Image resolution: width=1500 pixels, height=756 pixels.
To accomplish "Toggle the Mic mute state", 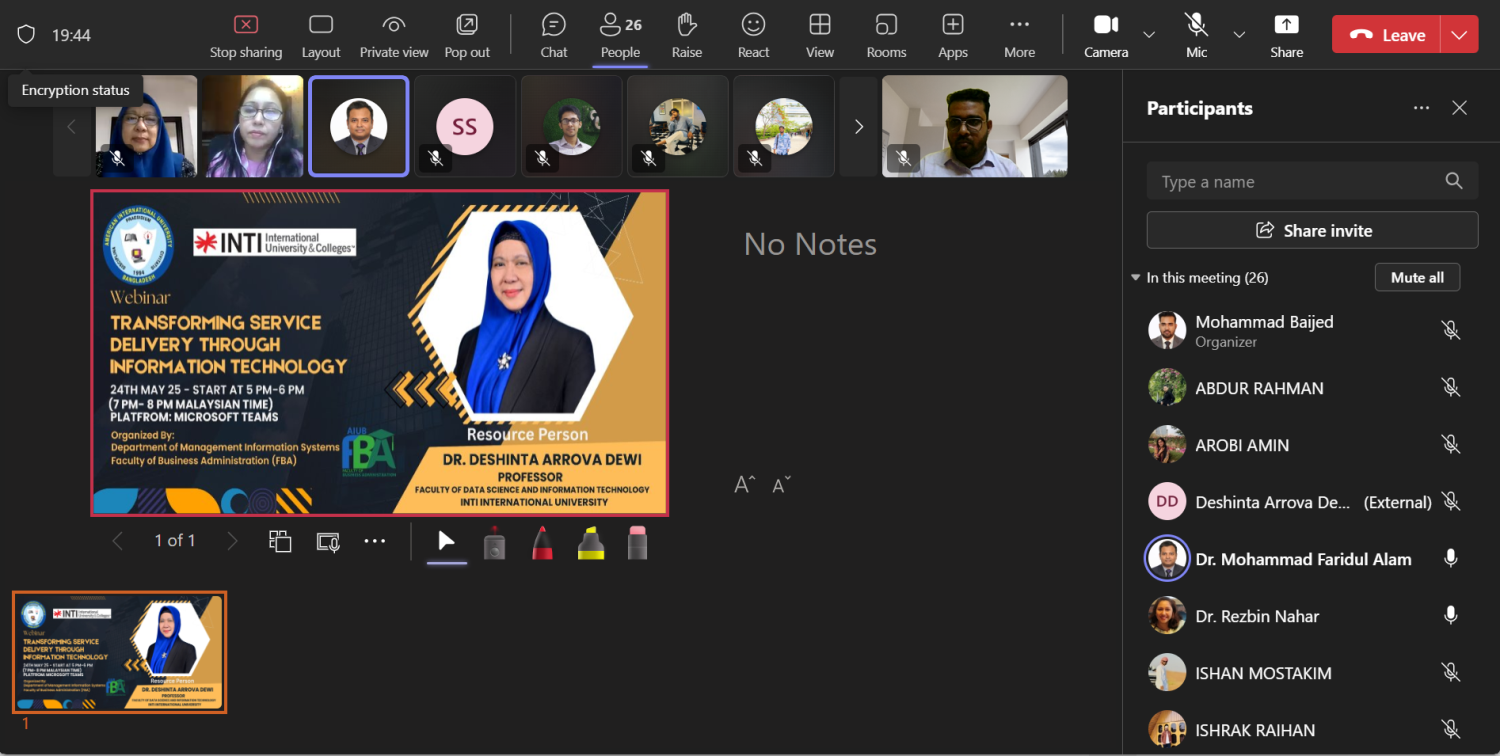I will (1196, 35).
